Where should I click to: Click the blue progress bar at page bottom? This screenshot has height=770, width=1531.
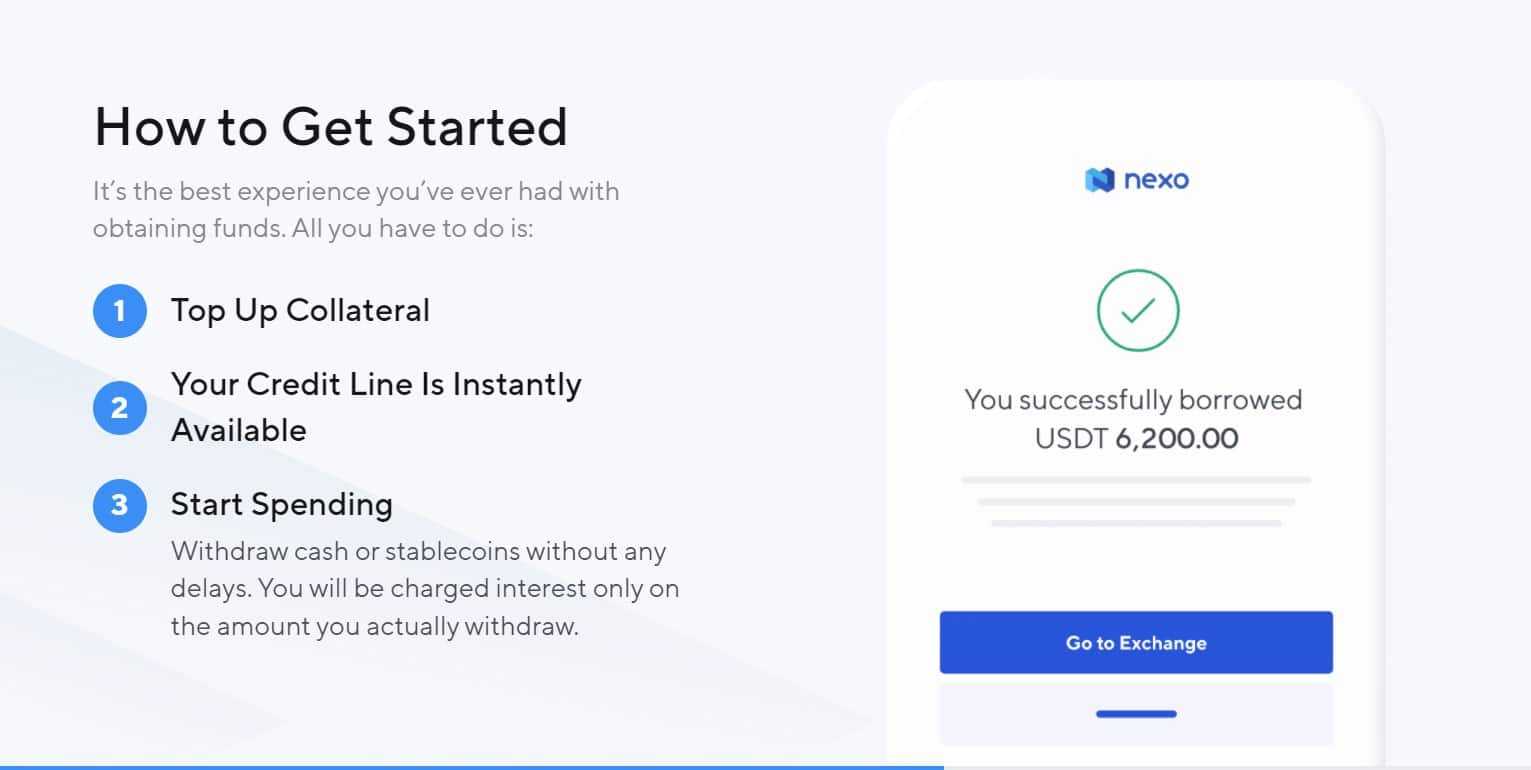pyautogui.click(x=470, y=767)
